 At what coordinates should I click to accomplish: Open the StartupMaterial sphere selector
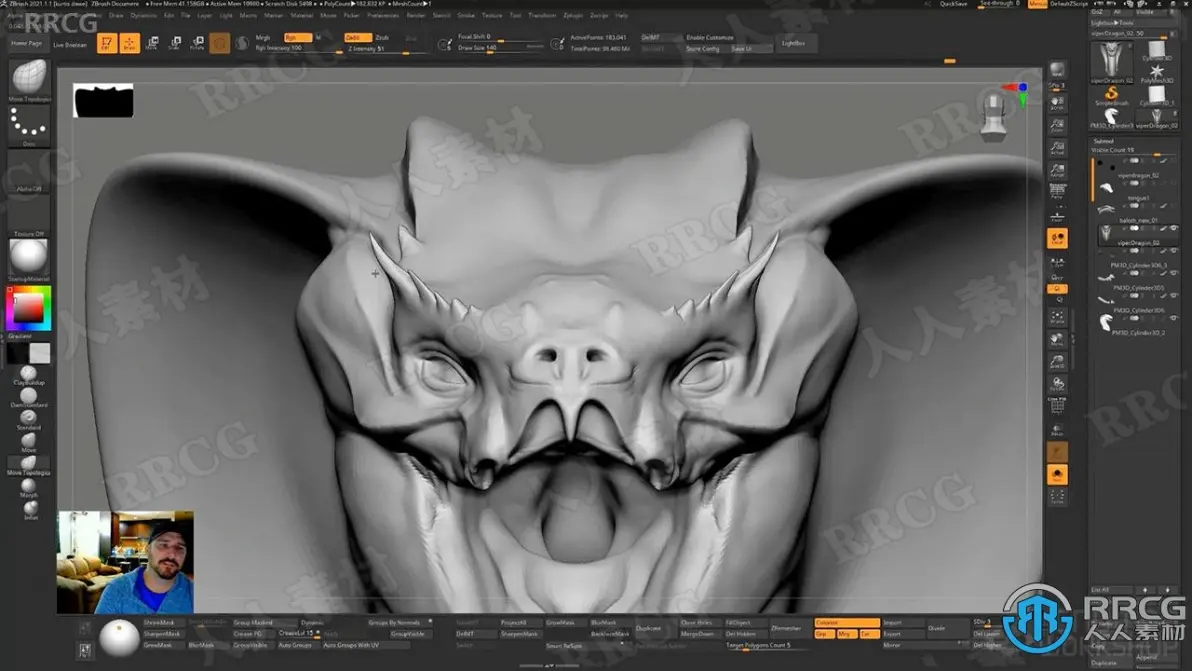pyautogui.click(x=29, y=258)
